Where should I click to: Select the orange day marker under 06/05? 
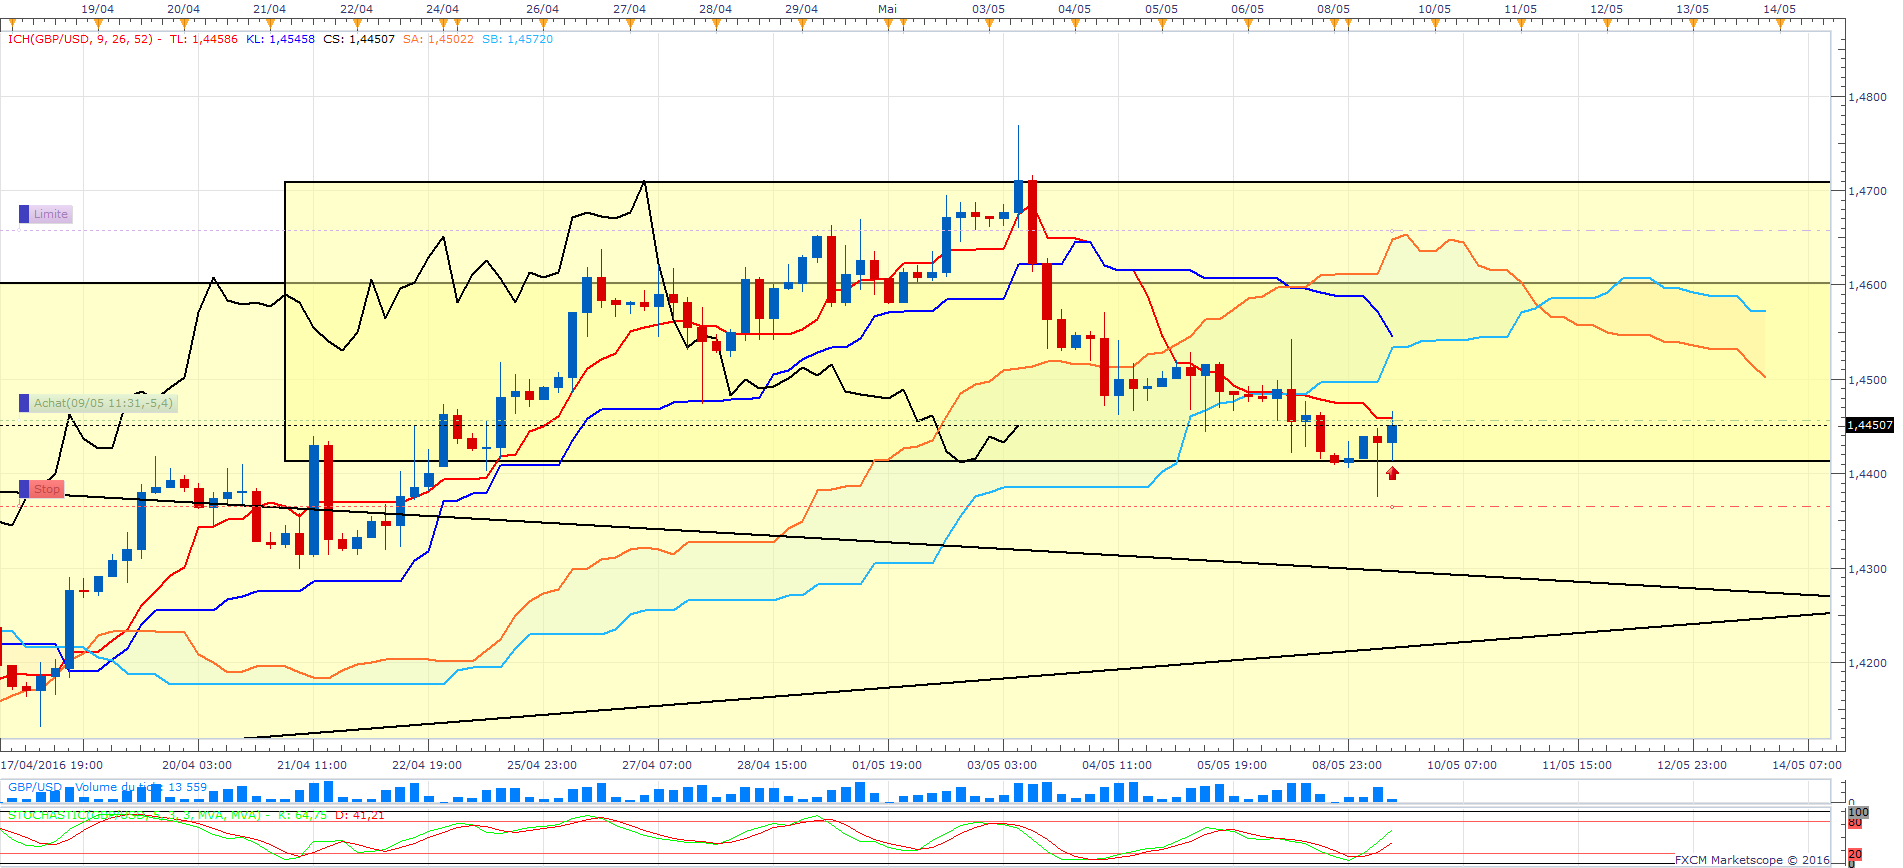click(1248, 26)
